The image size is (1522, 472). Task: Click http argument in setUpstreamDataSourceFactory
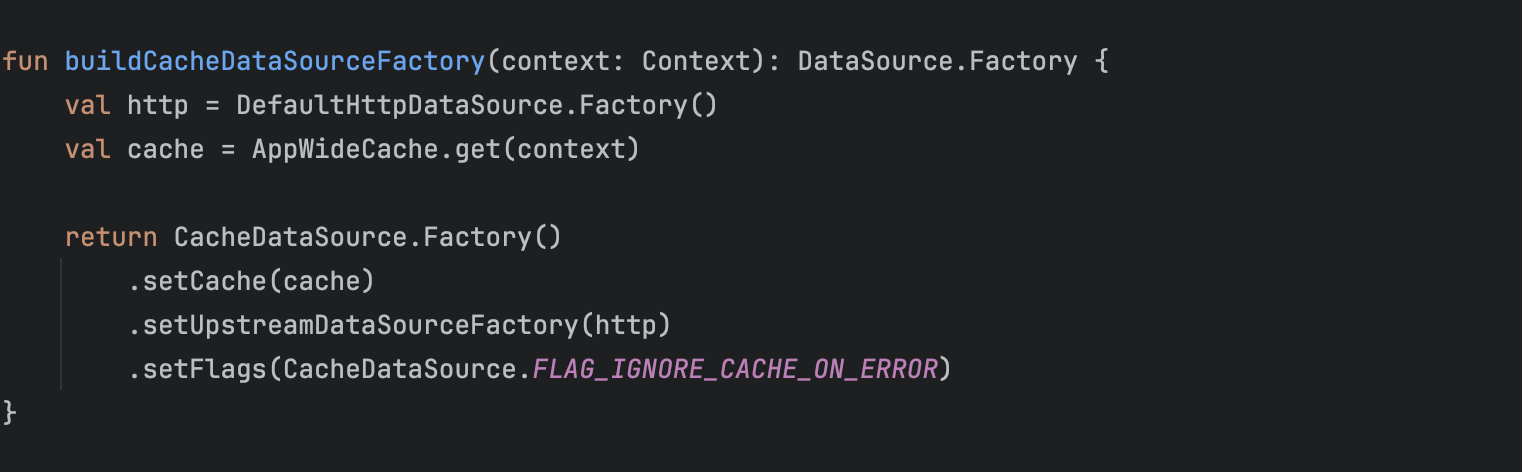(x=626, y=325)
